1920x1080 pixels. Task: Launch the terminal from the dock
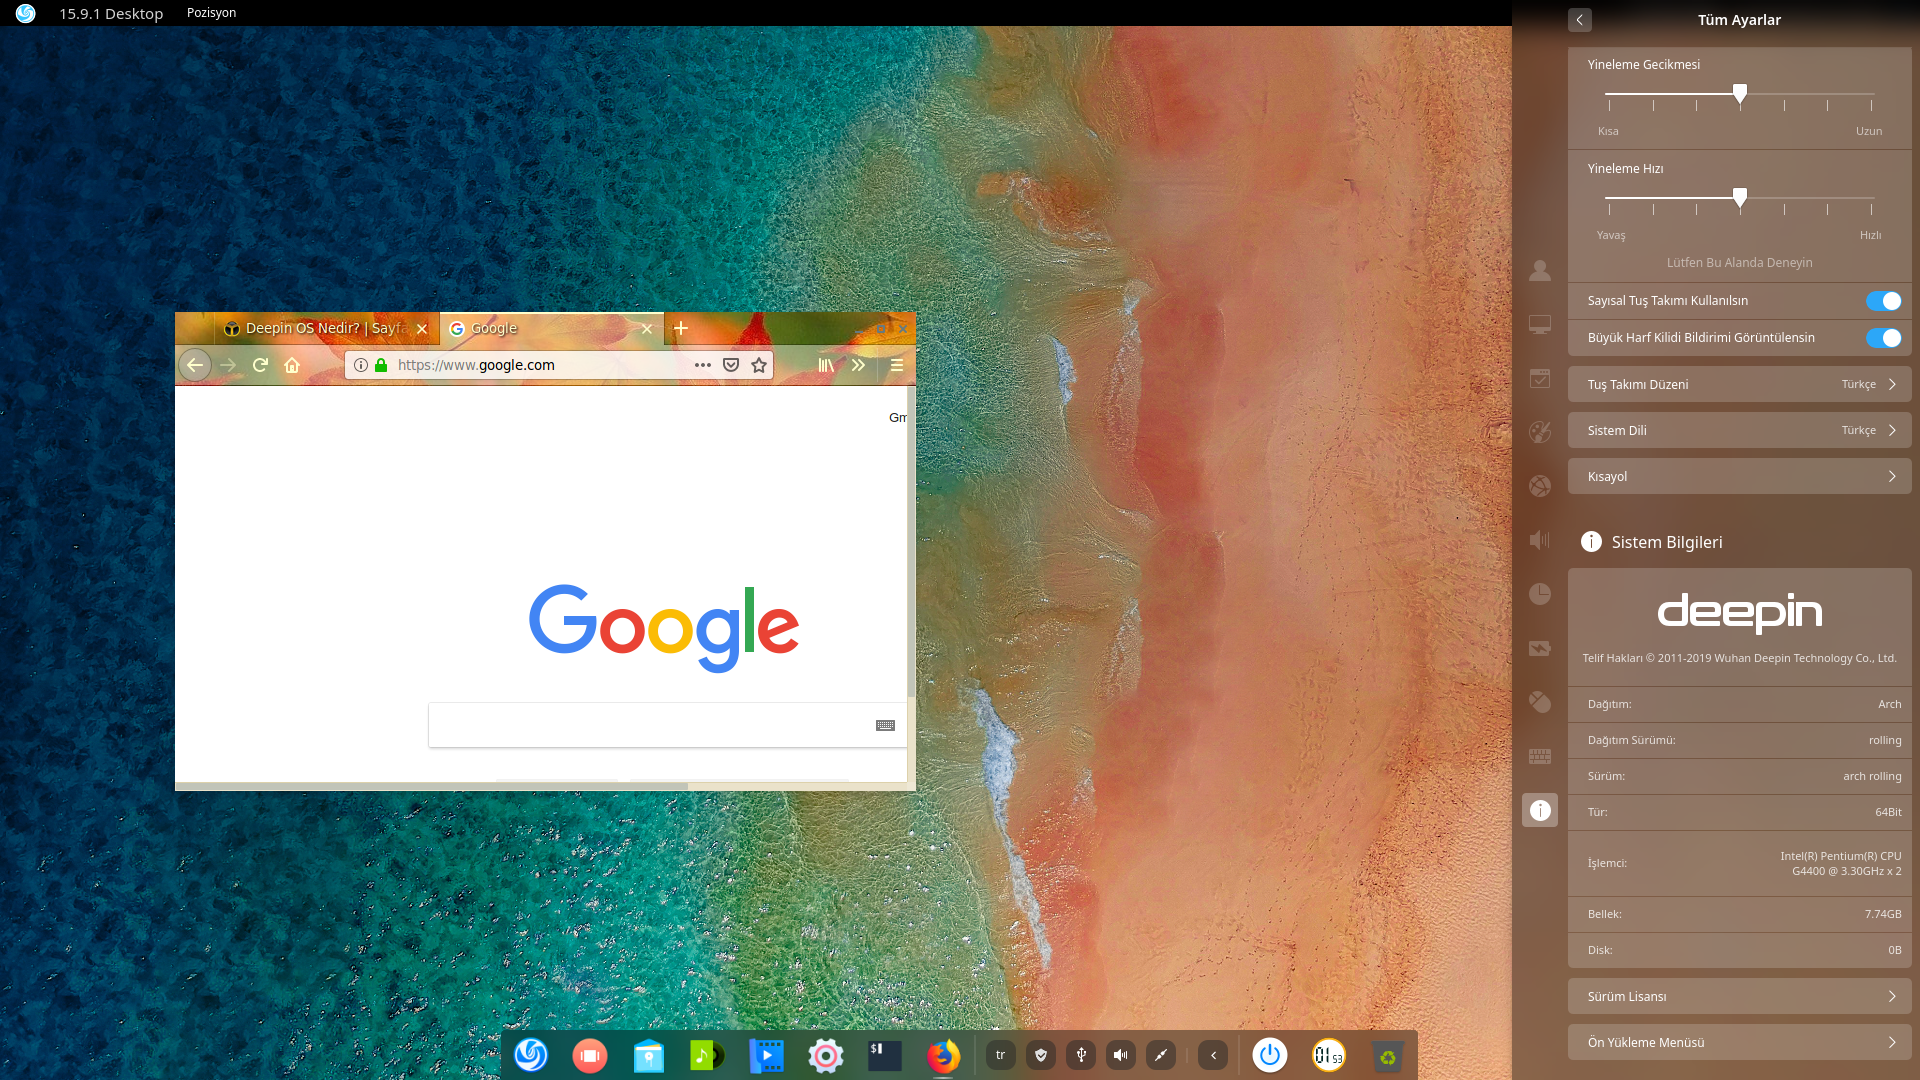[x=885, y=1056]
